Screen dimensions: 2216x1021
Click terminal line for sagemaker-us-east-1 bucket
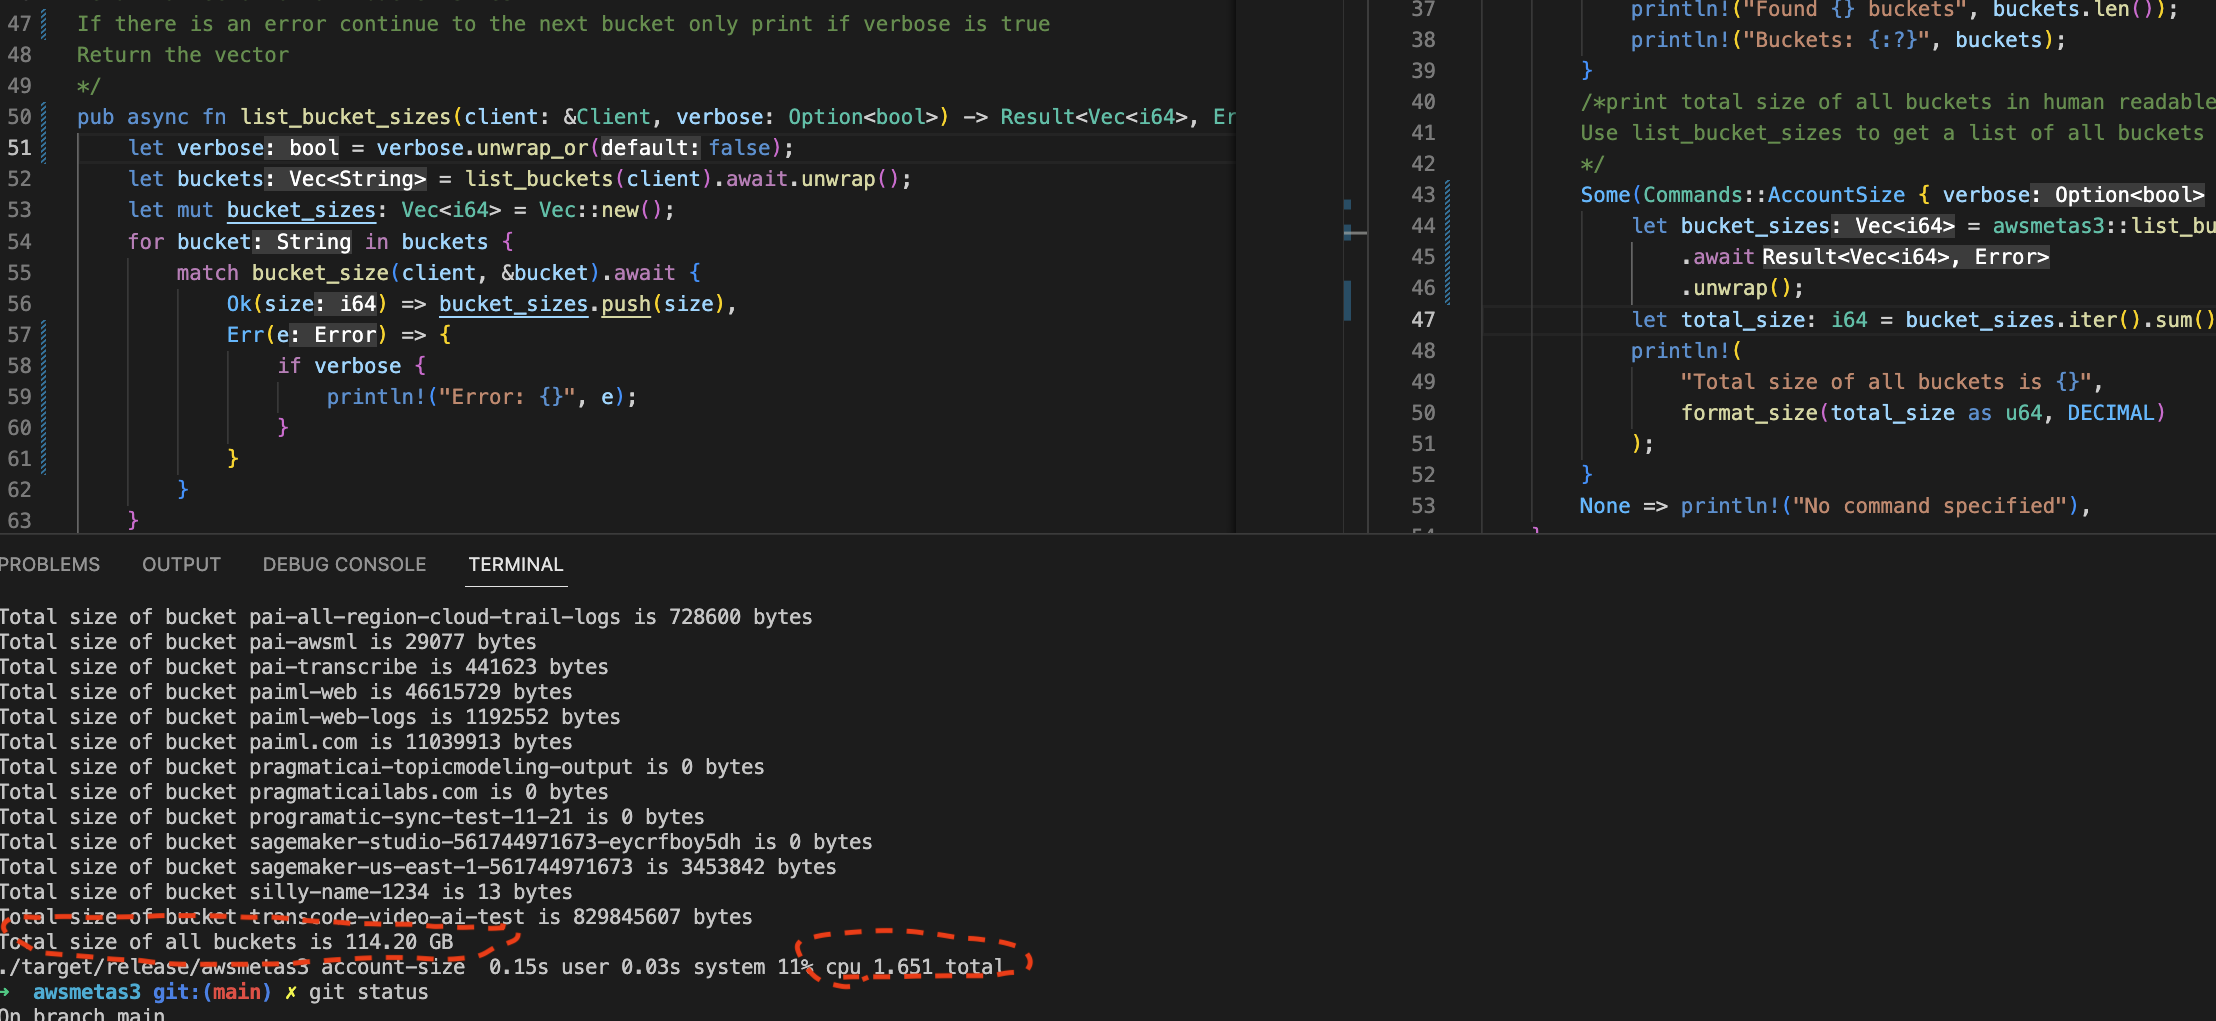click(x=418, y=867)
